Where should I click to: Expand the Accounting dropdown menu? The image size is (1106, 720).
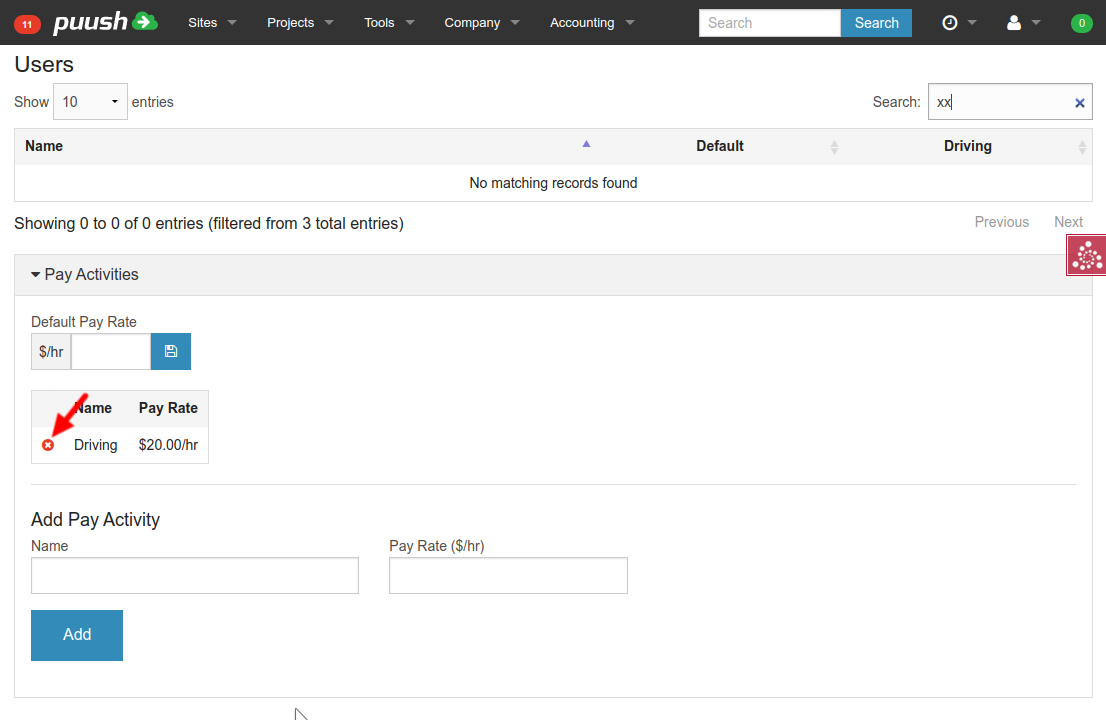592,22
